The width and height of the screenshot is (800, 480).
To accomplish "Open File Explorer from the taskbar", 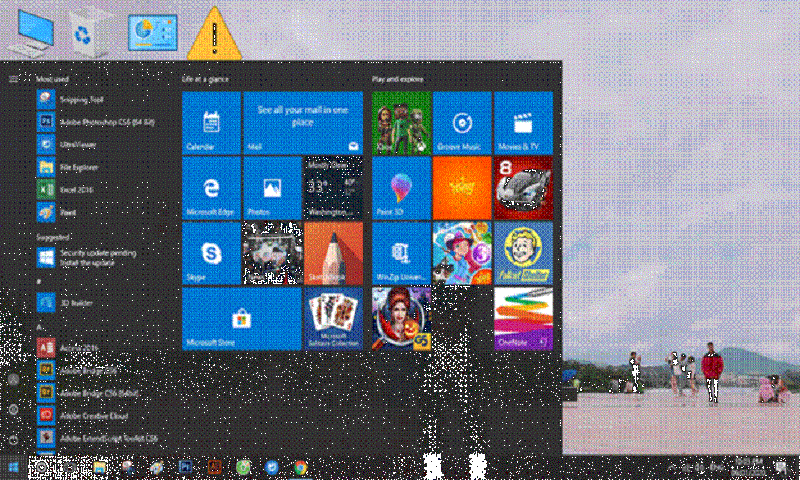I will tap(100, 467).
